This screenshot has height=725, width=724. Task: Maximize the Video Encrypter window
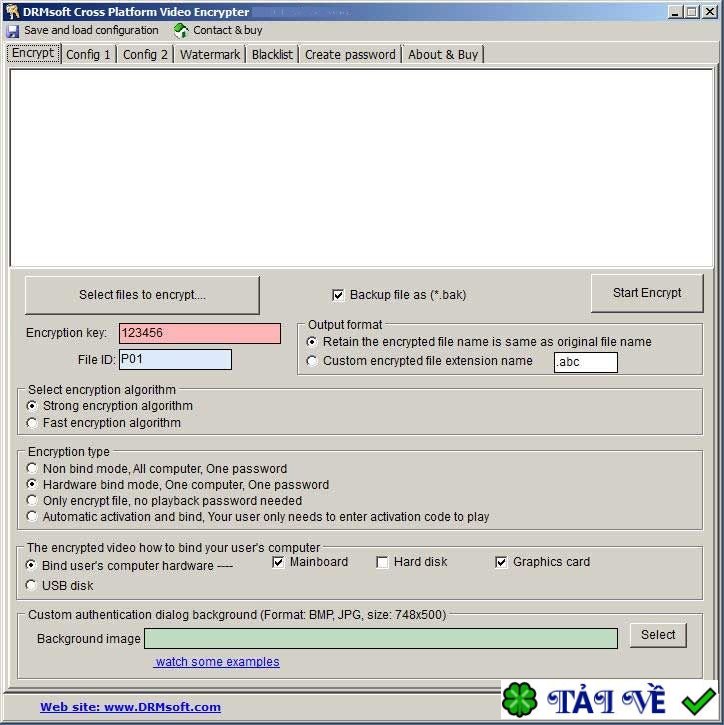pos(692,12)
